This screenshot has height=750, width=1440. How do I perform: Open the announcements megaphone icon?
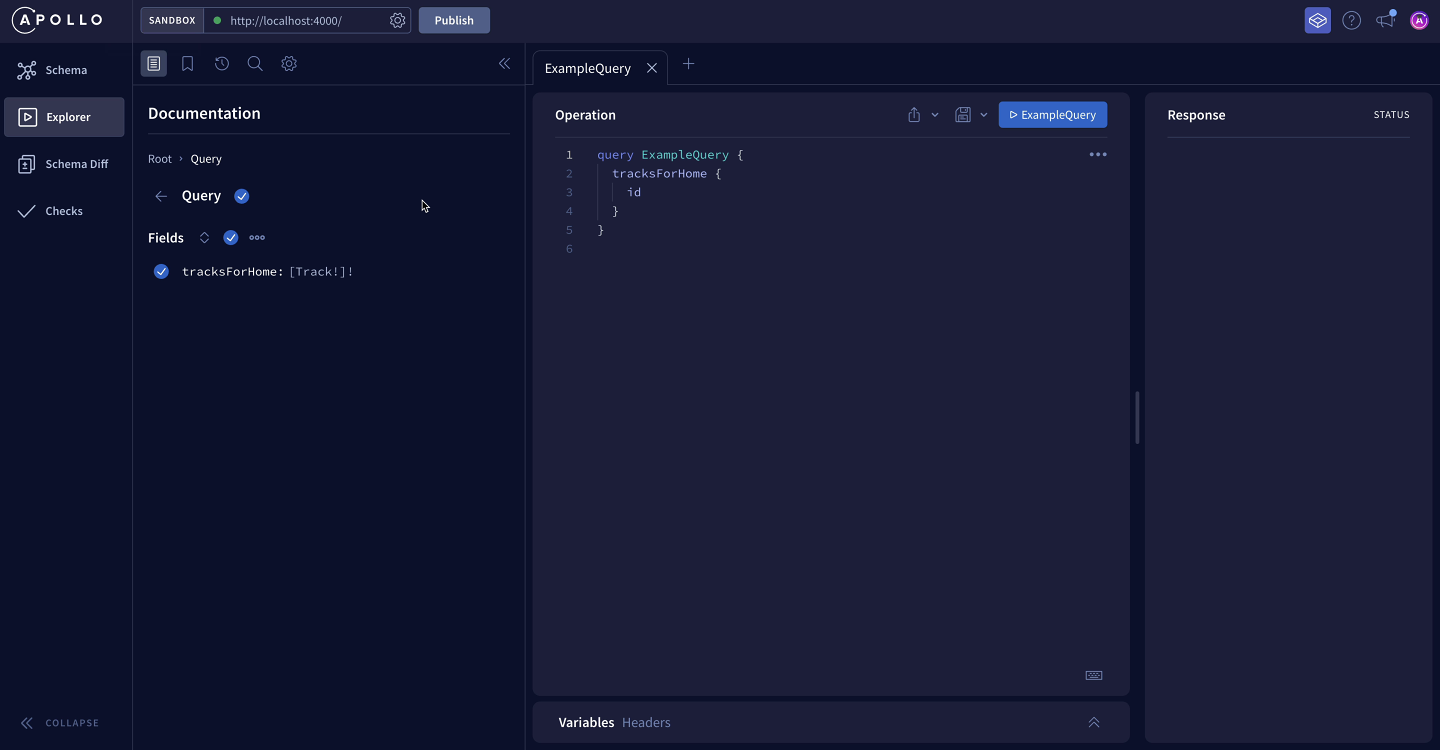pyautogui.click(x=1385, y=20)
